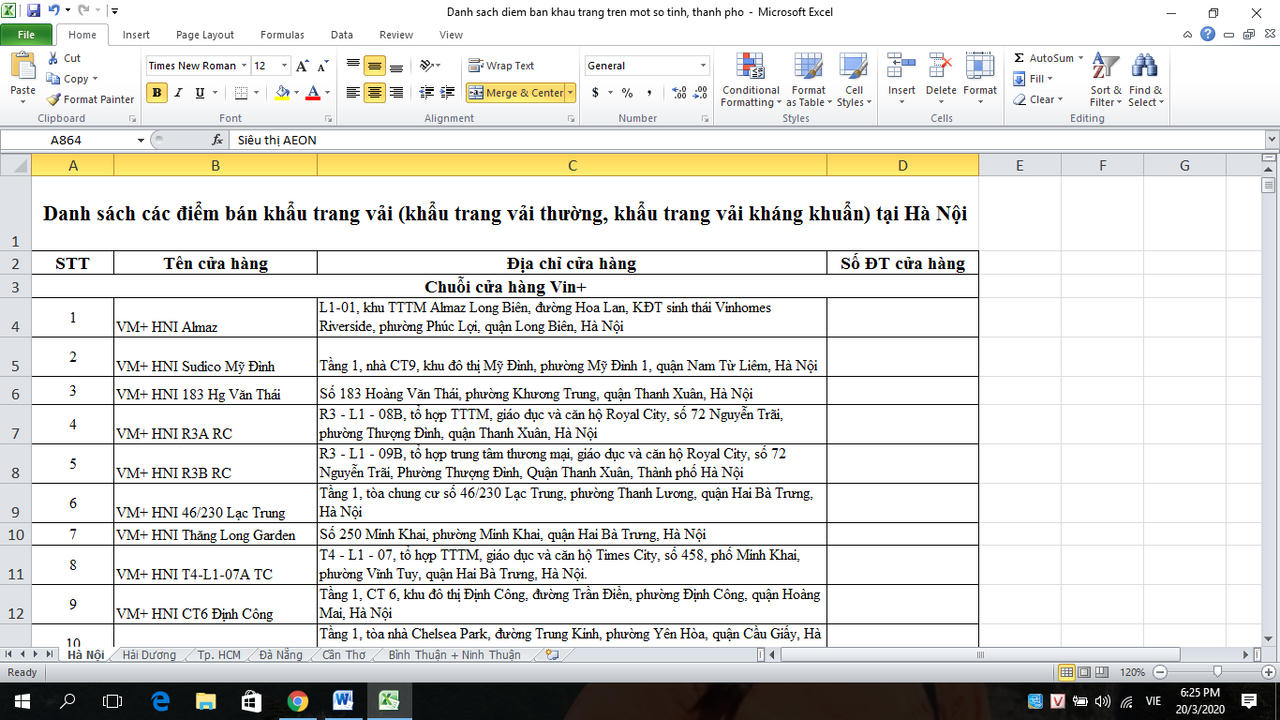Click the Orientation text angle icon
This screenshot has width=1280, height=720.
(427, 66)
